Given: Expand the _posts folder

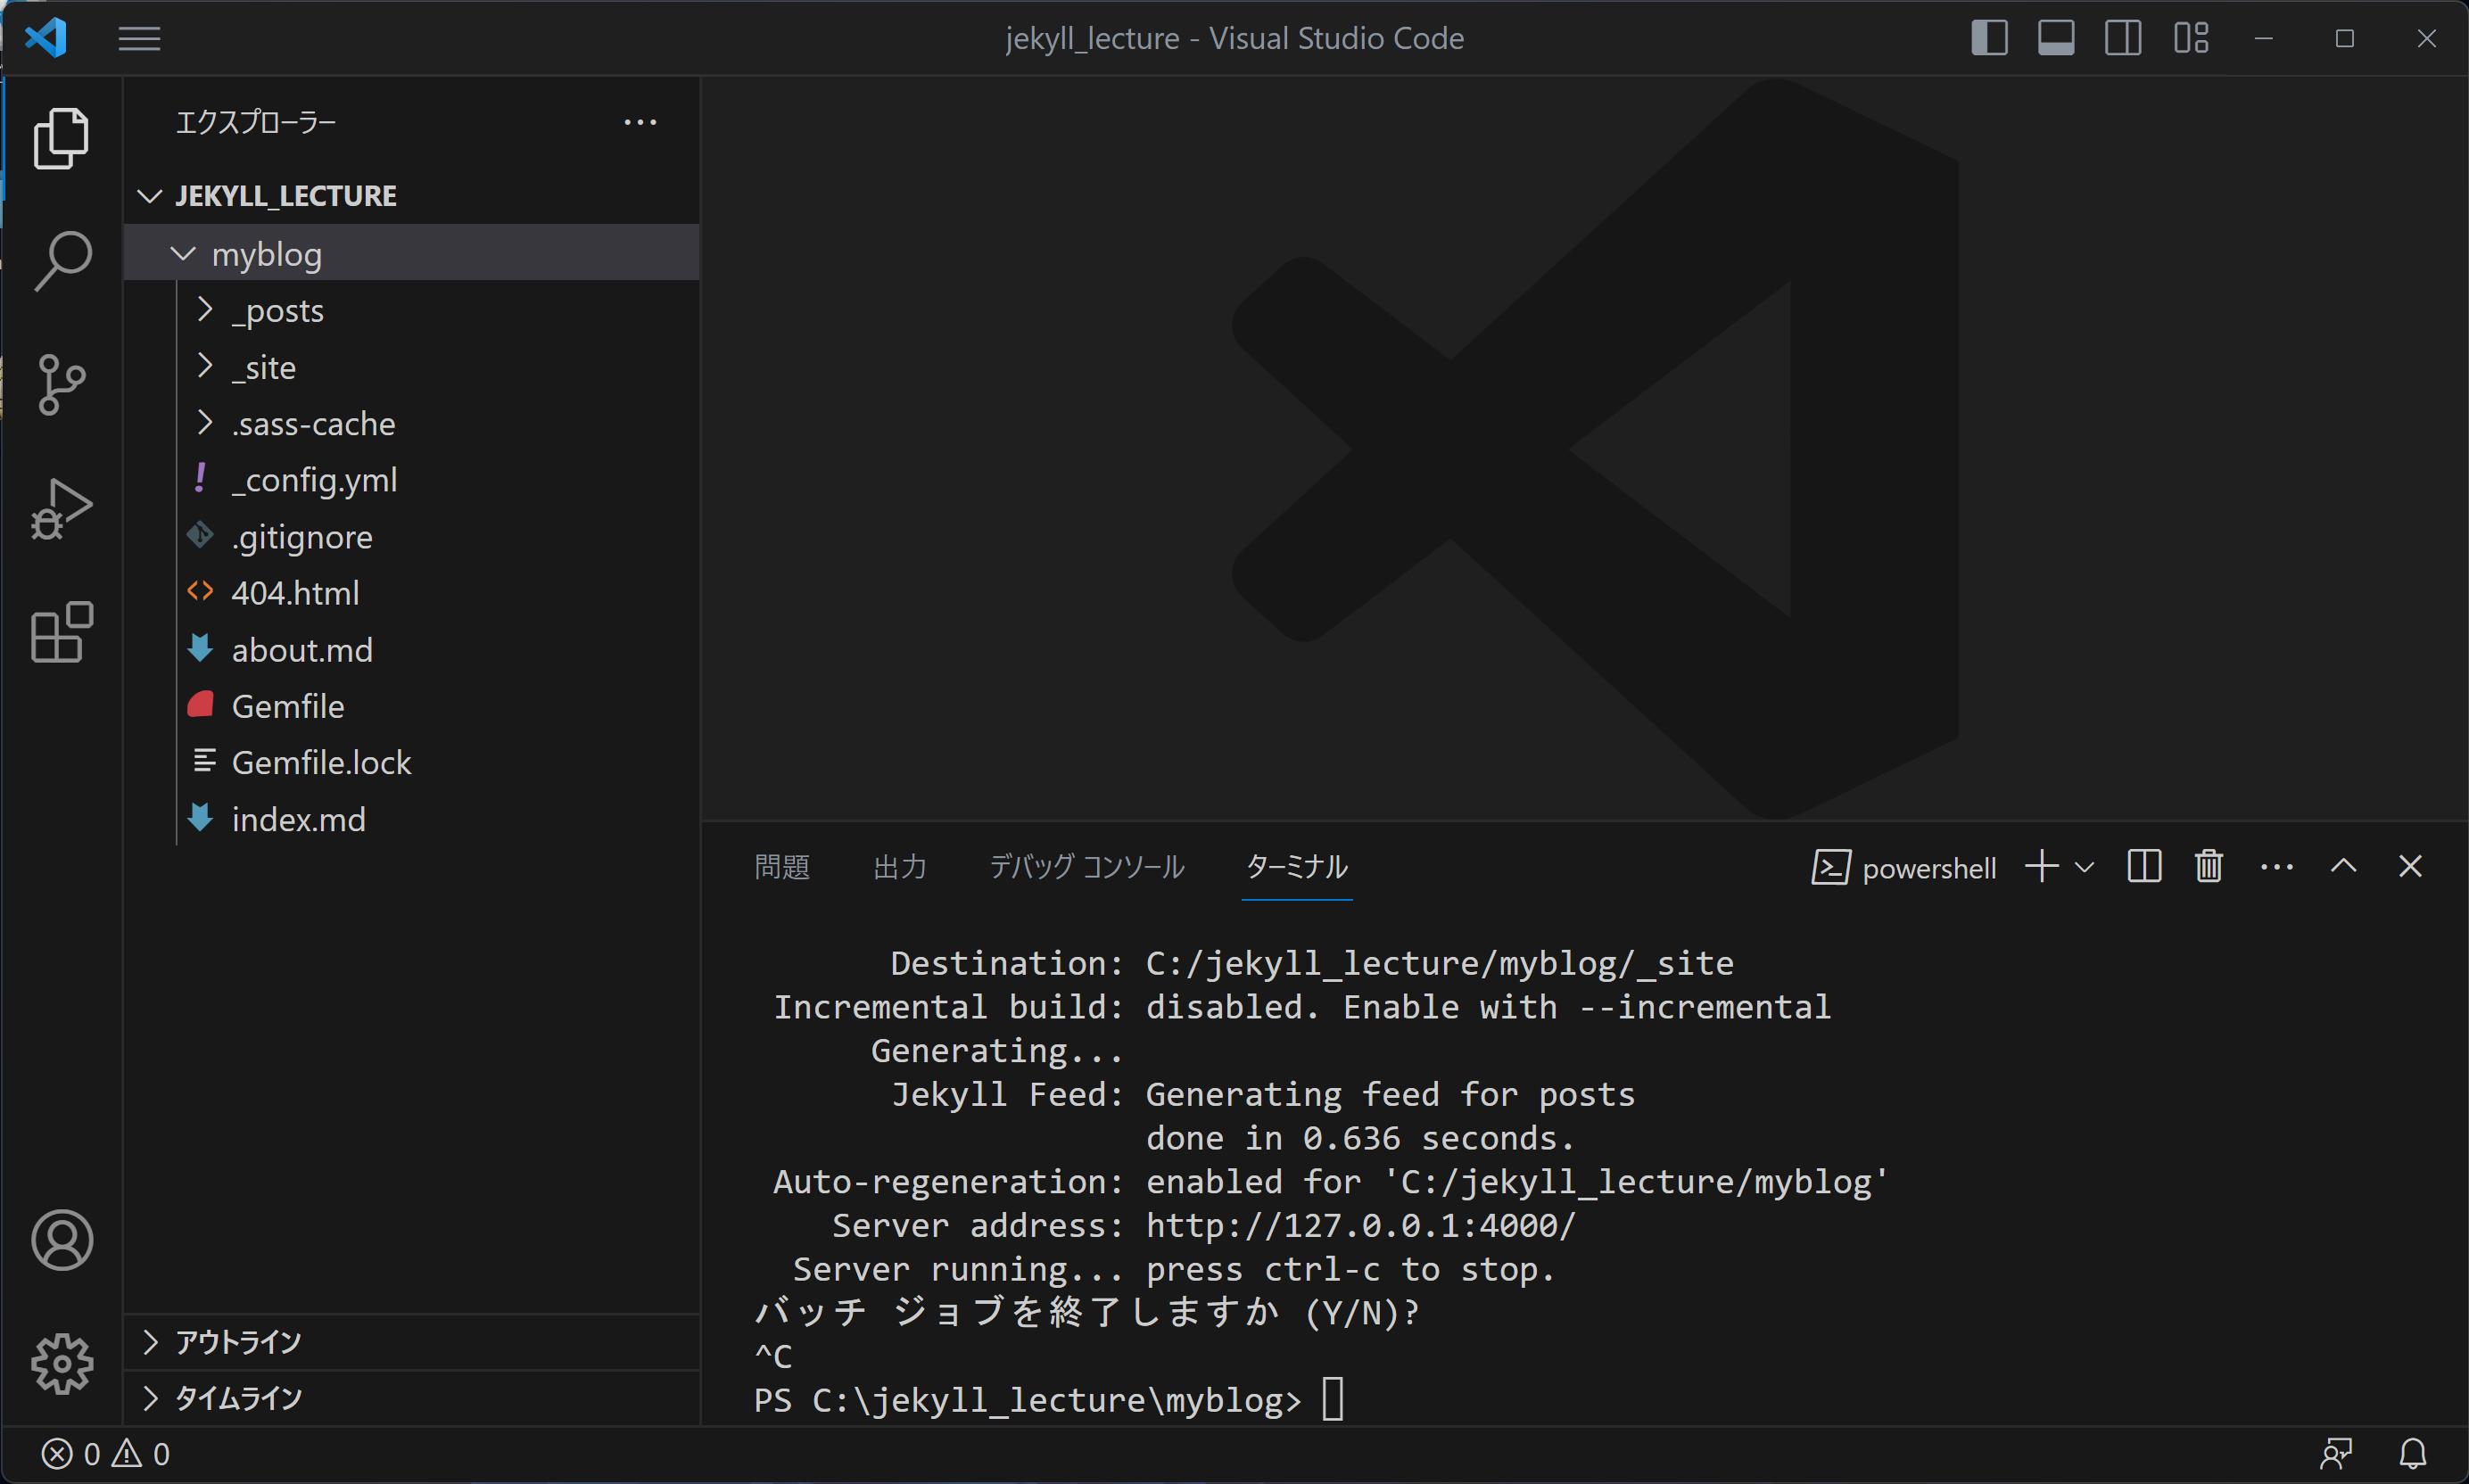Looking at the screenshot, I should [x=410, y=310].
